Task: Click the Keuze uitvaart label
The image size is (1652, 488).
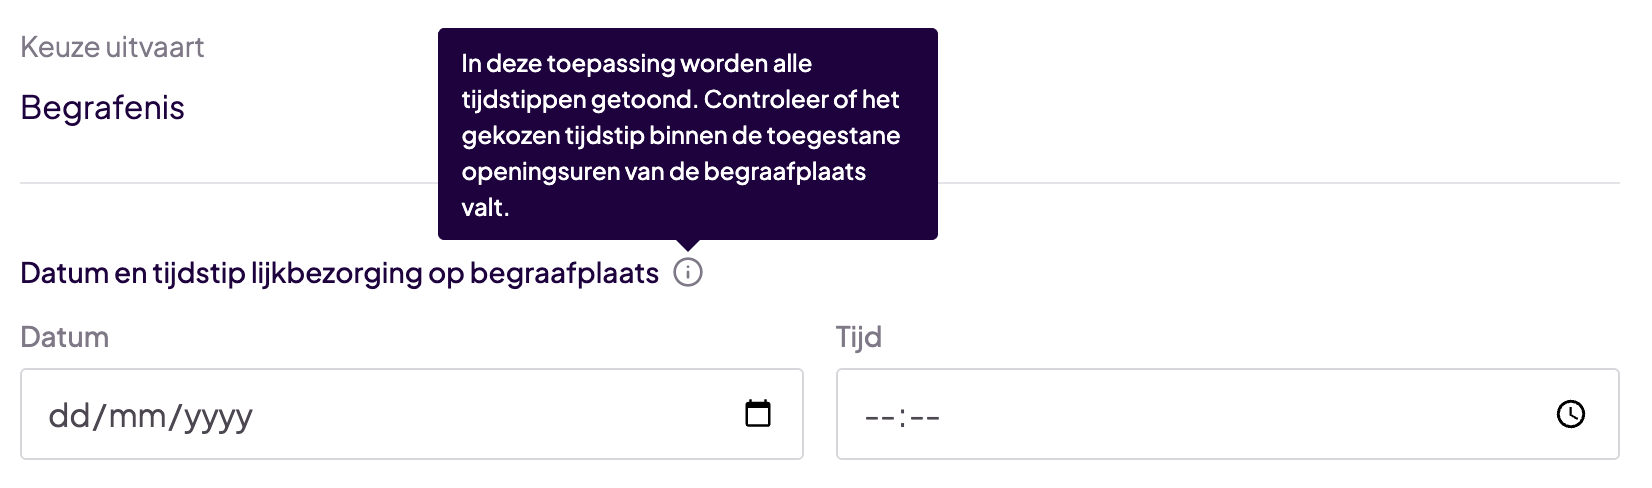Action: coord(112,47)
